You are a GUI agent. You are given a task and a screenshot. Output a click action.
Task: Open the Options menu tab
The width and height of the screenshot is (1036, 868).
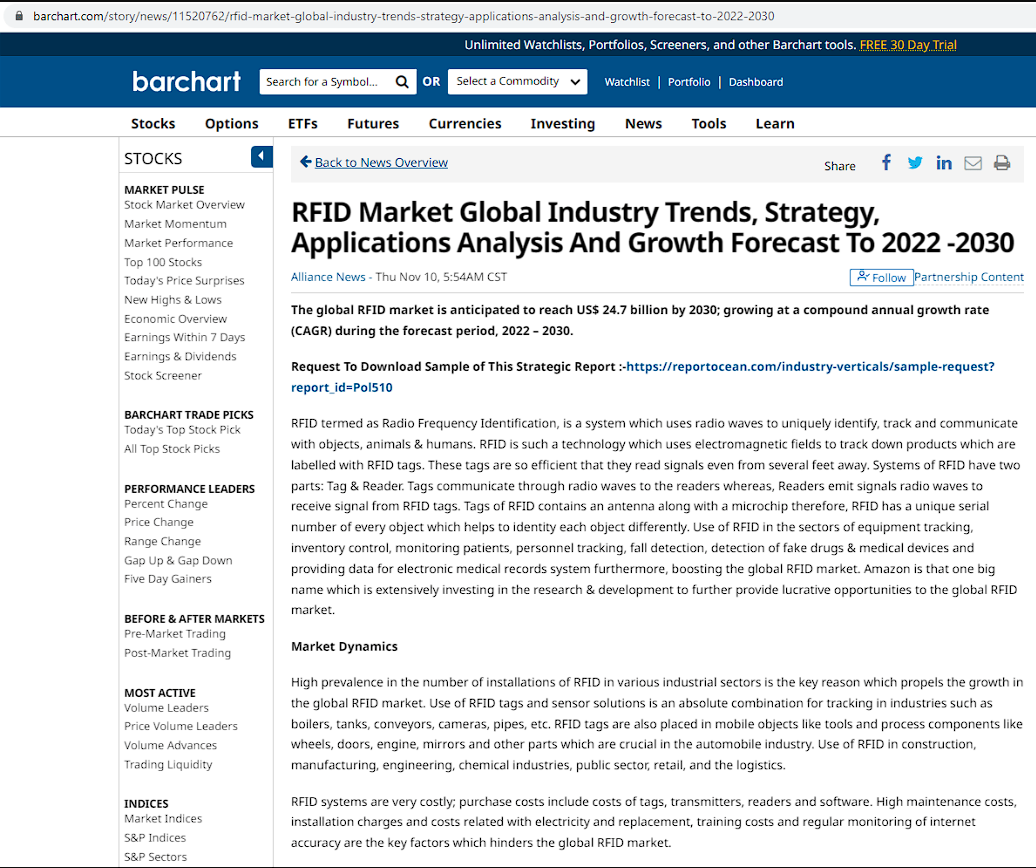[231, 124]
